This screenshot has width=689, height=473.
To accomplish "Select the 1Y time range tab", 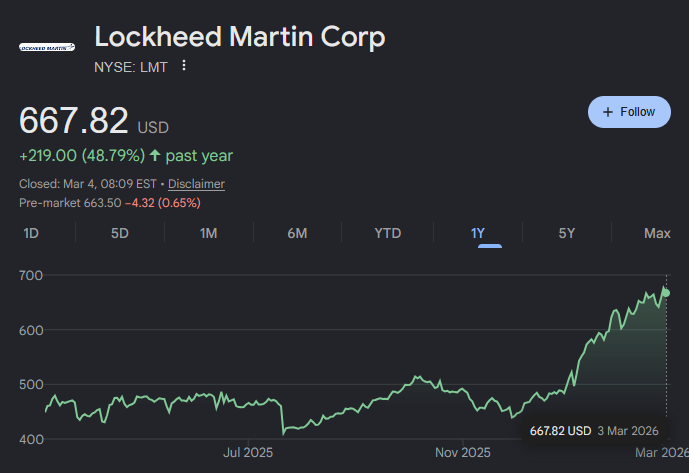I will coord(478,233).
